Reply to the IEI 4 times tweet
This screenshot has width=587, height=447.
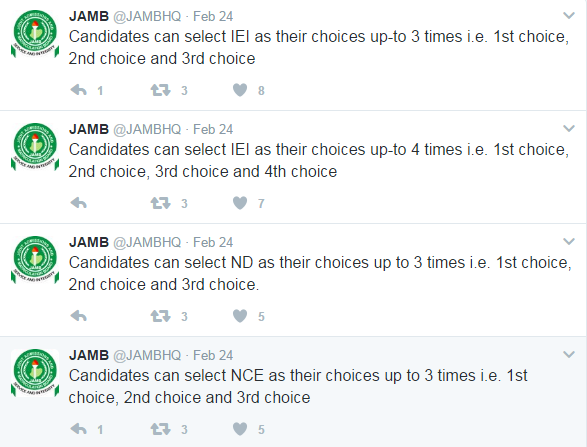[x=79, y=203]
